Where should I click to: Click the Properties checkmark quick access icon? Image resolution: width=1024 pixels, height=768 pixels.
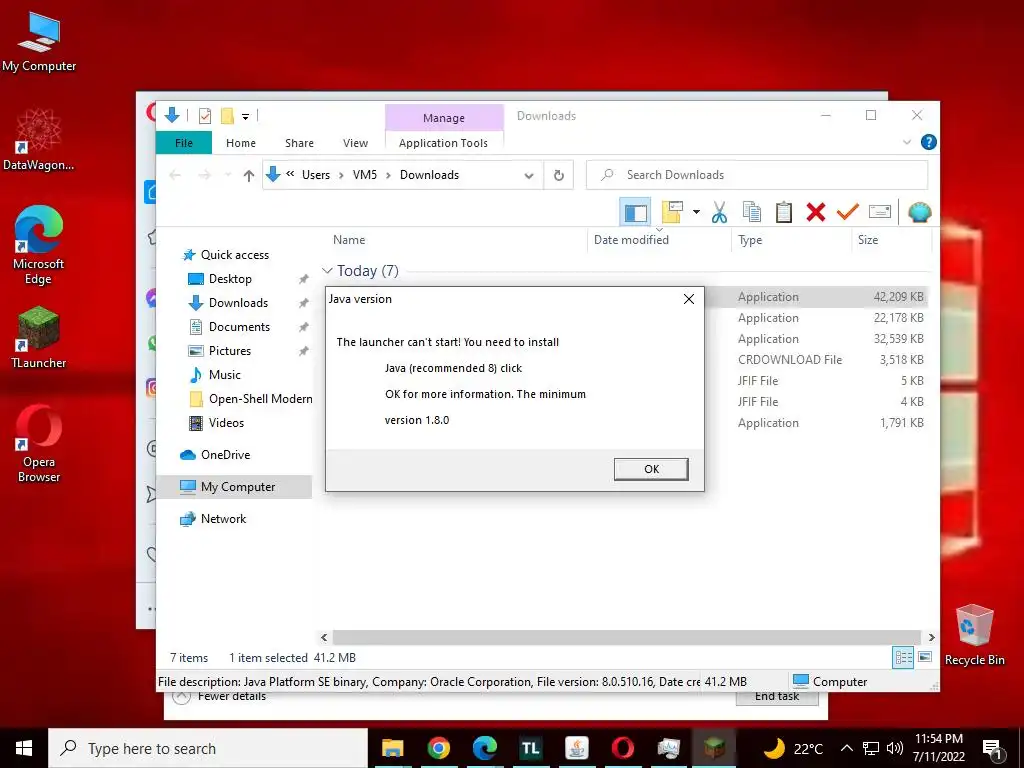tap(204, 116)
